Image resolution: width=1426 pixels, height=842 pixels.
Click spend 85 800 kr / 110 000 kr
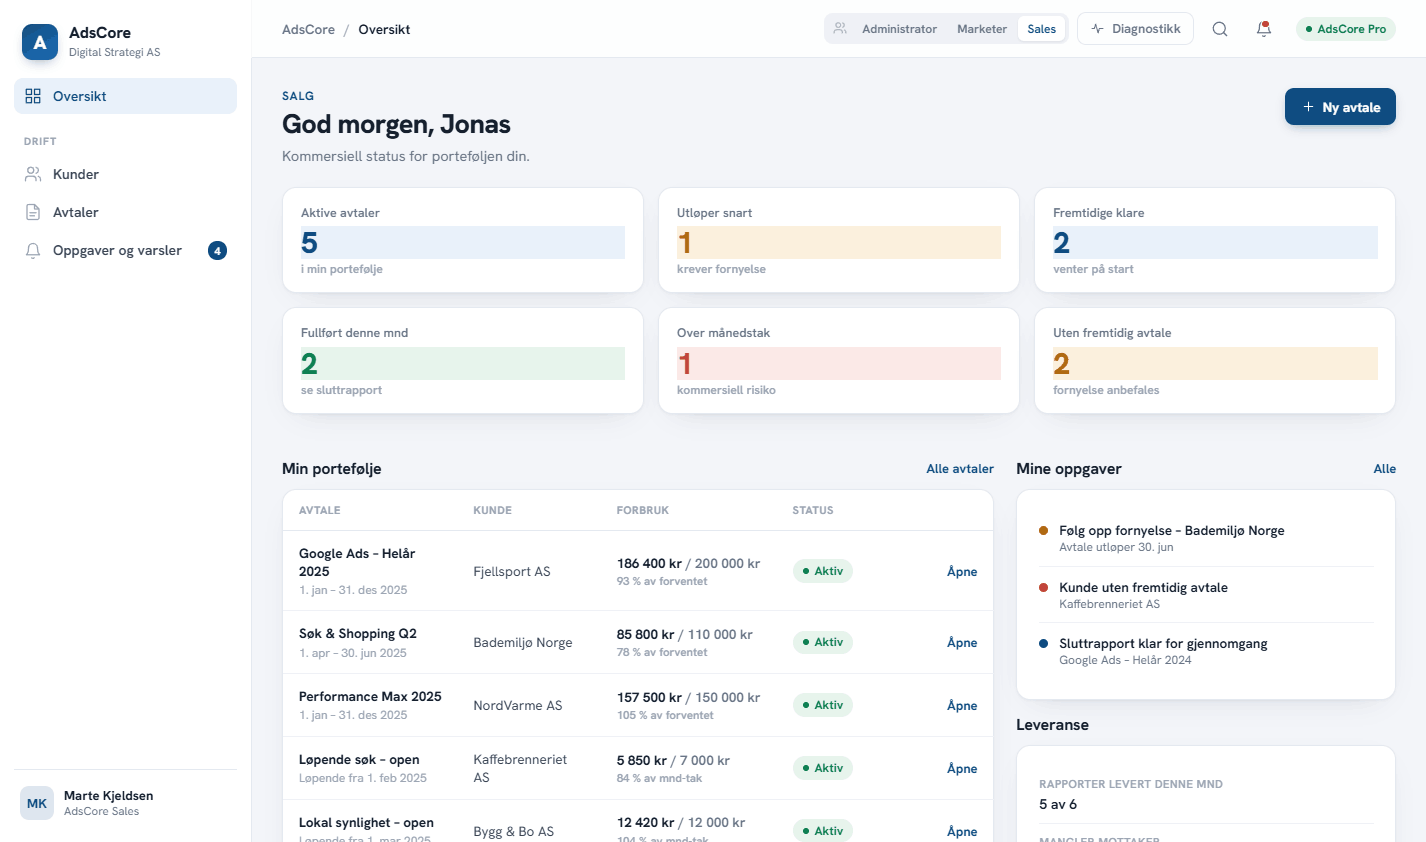685,635
